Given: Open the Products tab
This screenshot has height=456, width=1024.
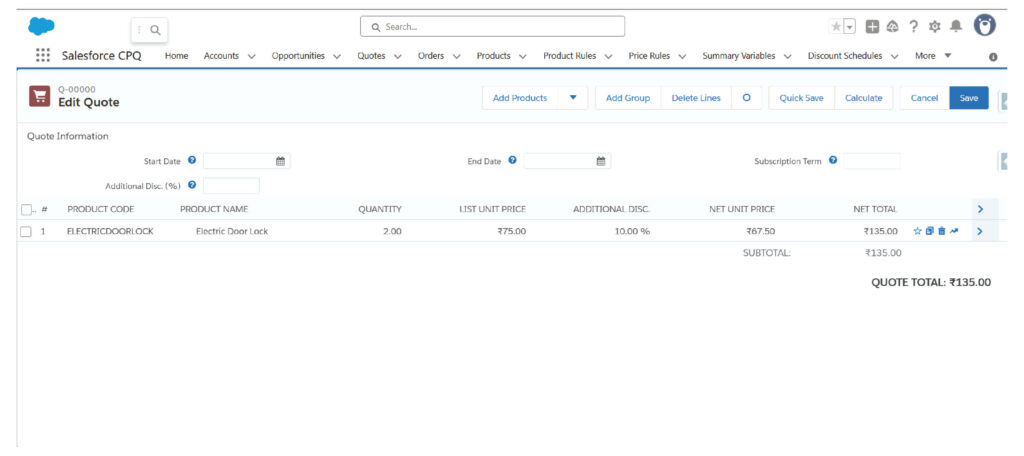Looking at the screenshot, I should (494, 56).
